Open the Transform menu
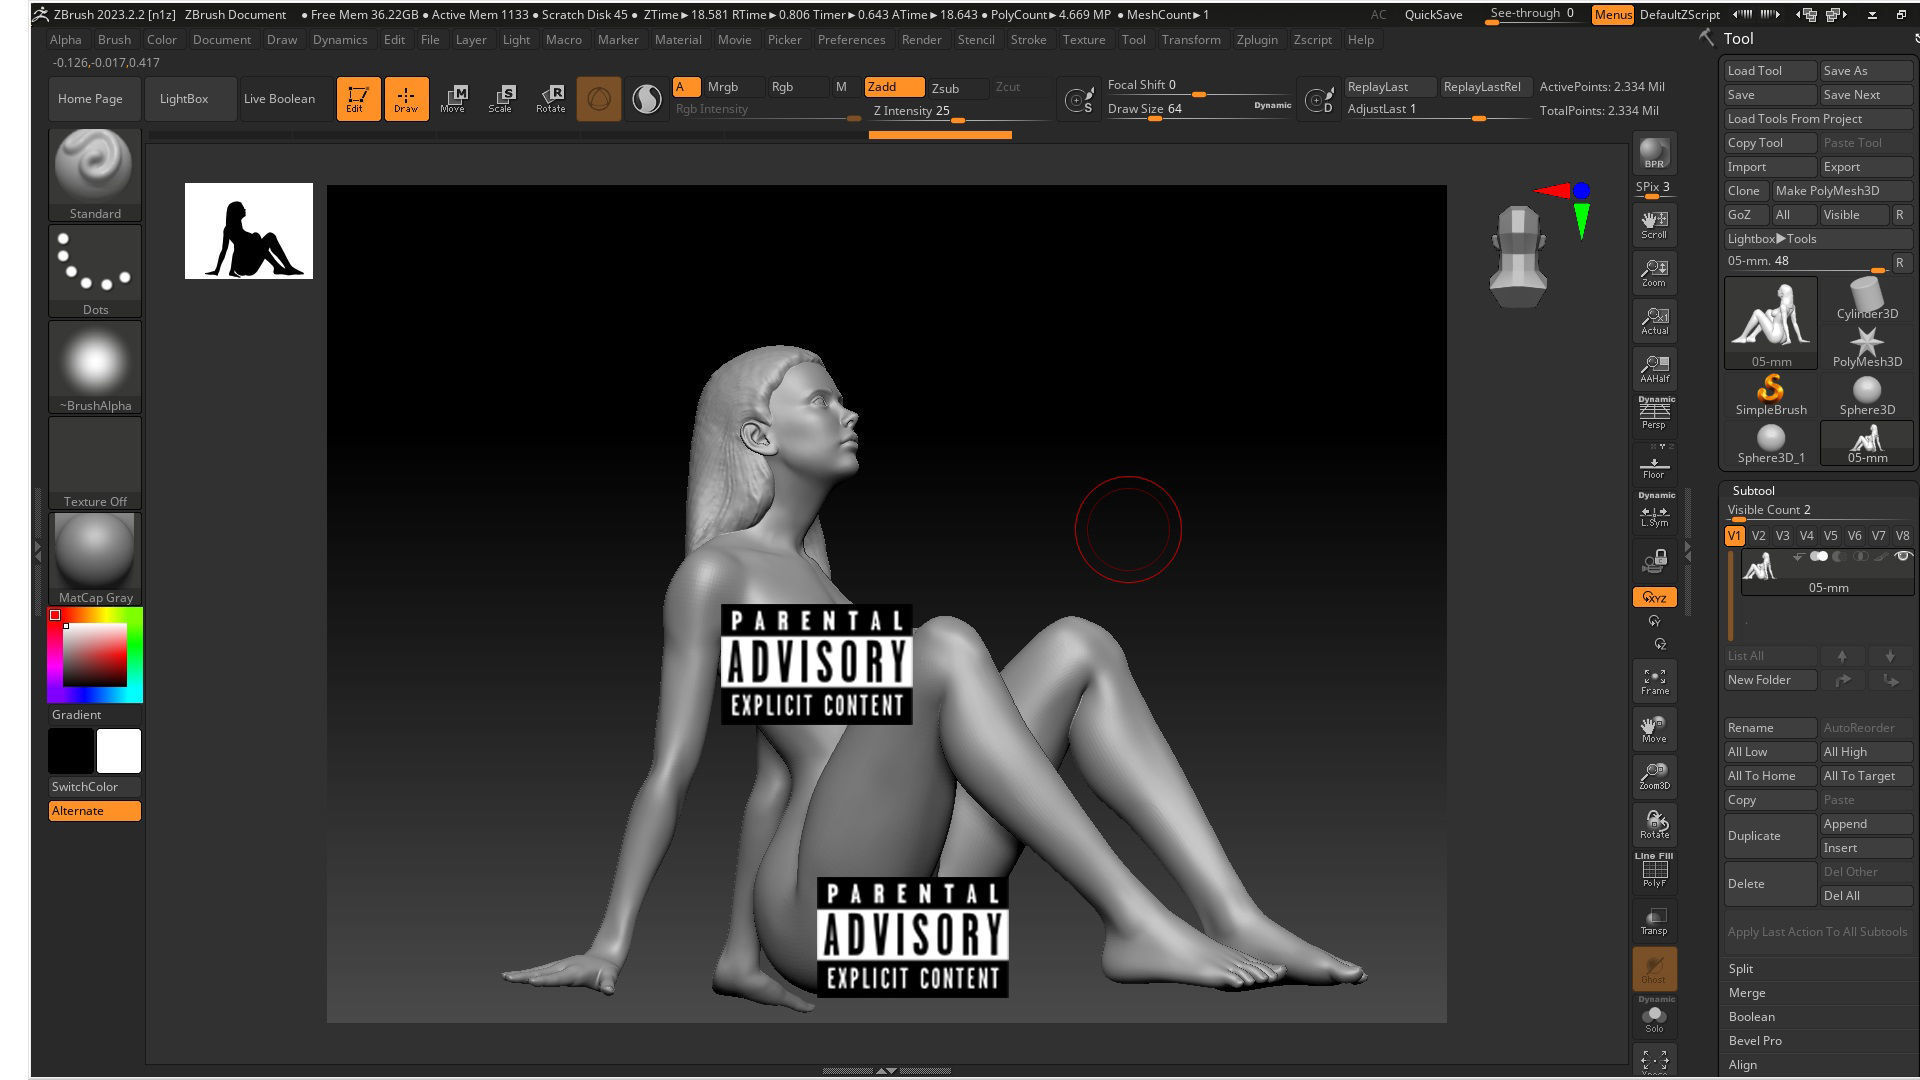1920x1080 pixels. tap(1190, 39)
